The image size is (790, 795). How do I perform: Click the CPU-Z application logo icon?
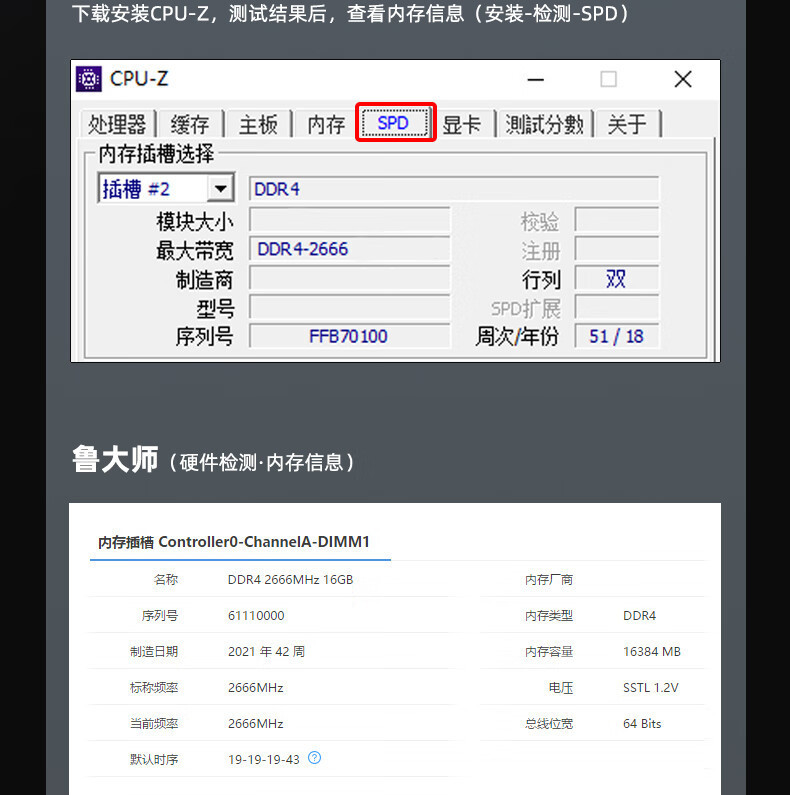(x=89, y=79)
